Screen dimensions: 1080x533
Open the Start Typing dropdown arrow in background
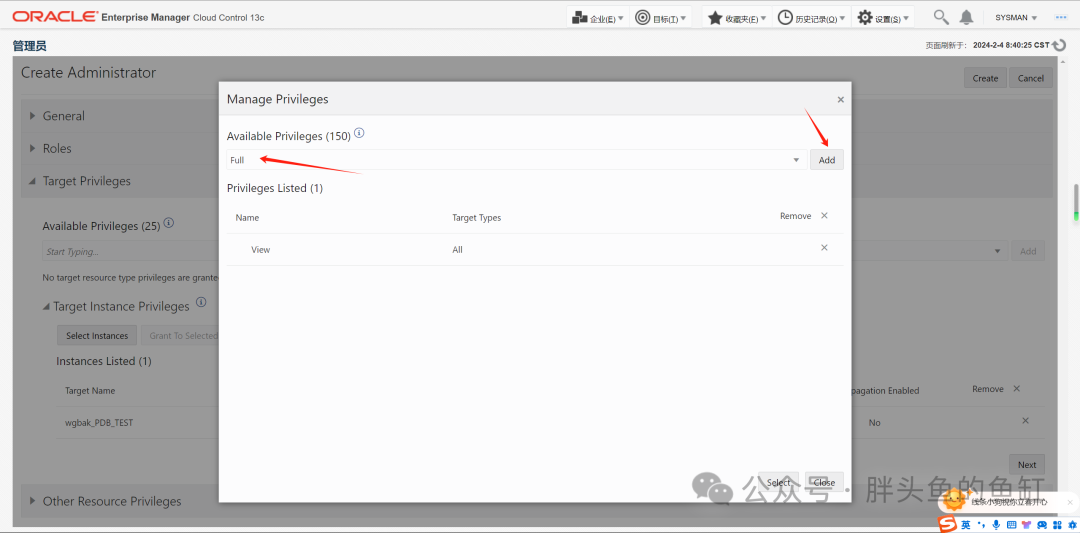(x=998, y=251)
